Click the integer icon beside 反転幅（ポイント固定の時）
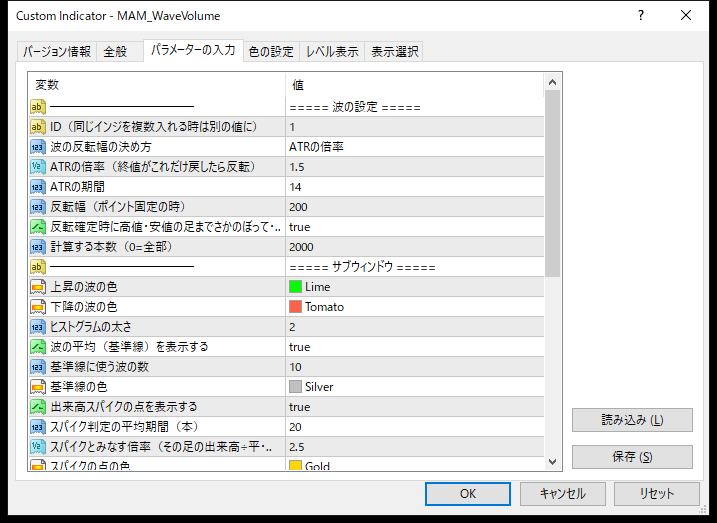Image resolution: width=717 pixels, height=523 pixels. point(38,207)
